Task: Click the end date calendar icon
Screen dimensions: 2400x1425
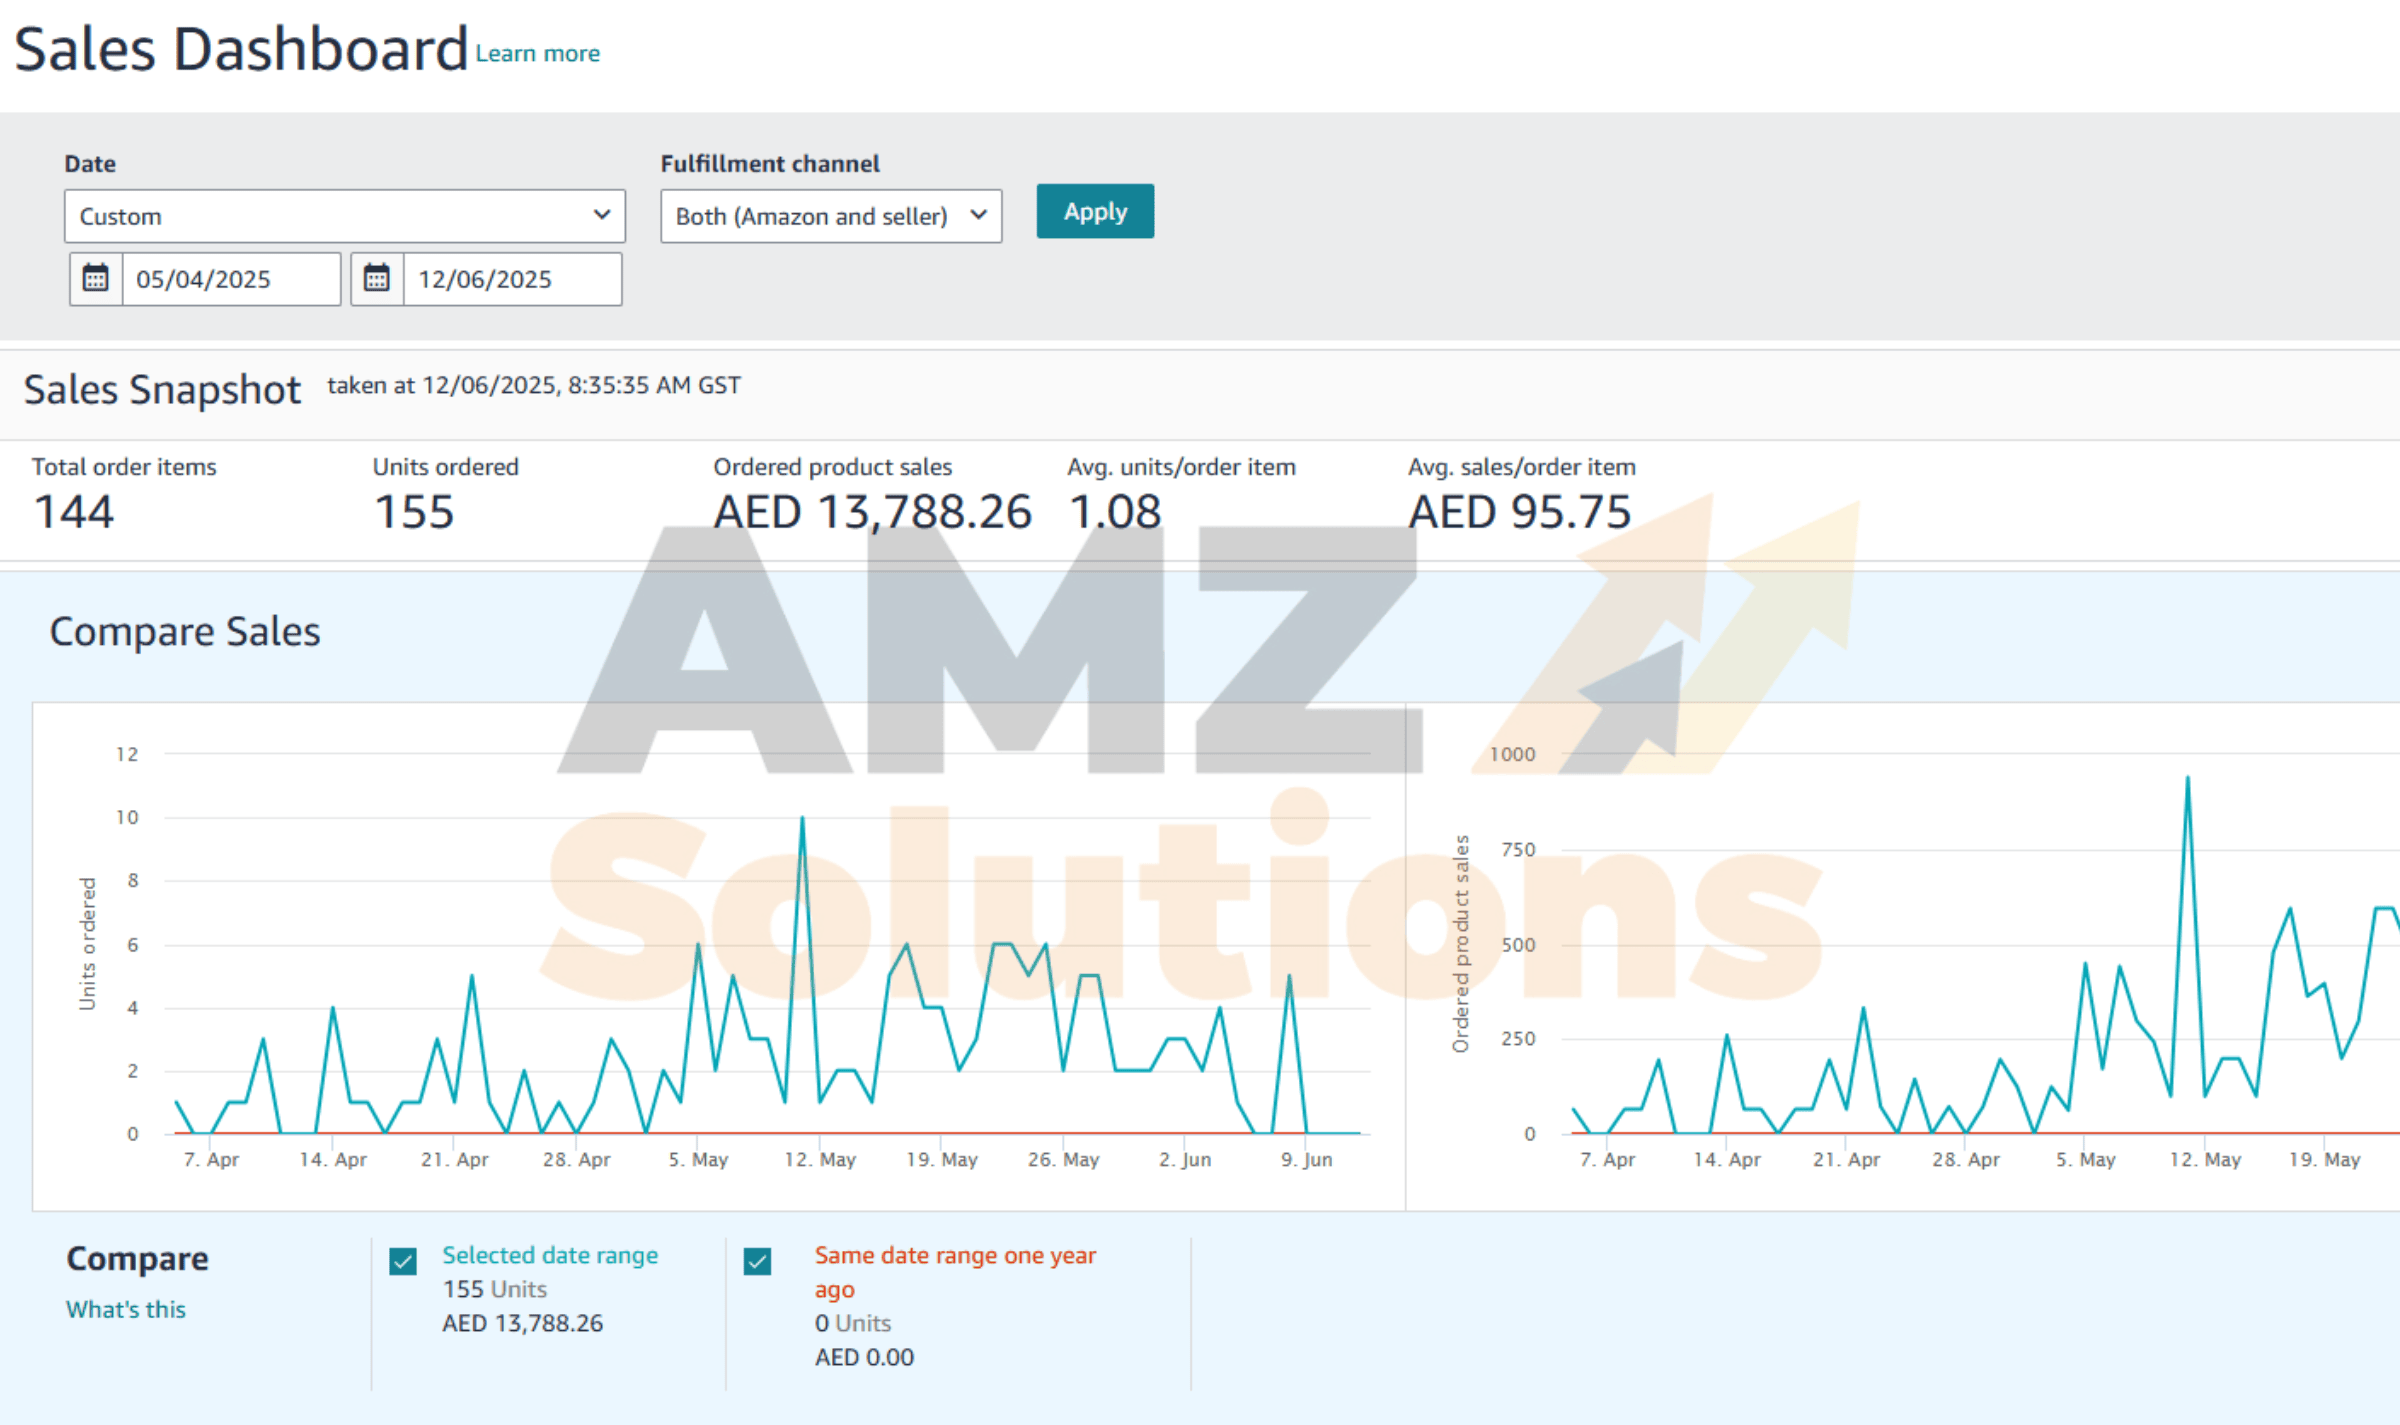Action: [377, 278]
